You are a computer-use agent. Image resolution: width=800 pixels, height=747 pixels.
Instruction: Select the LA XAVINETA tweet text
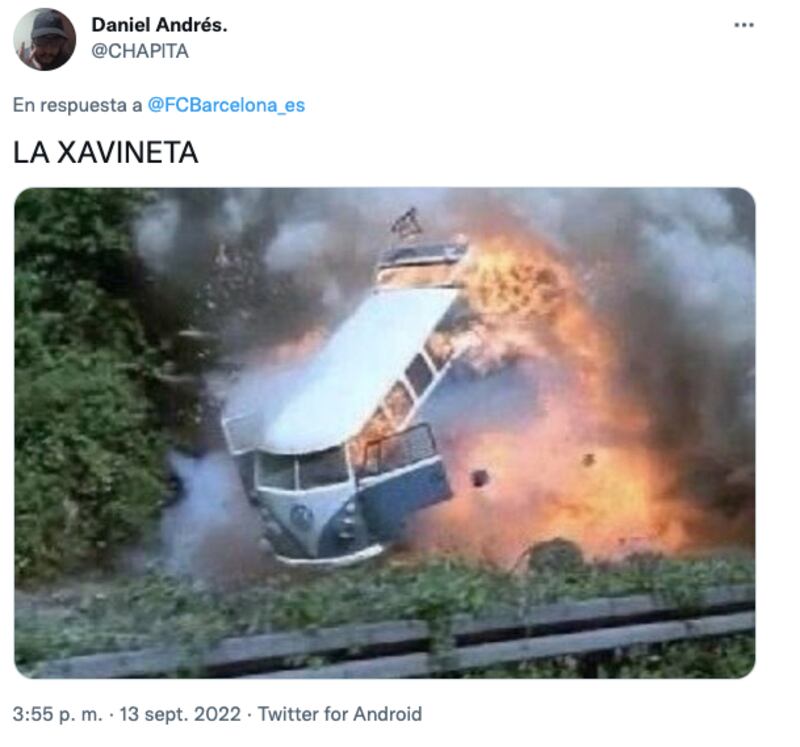coord(106,153)
